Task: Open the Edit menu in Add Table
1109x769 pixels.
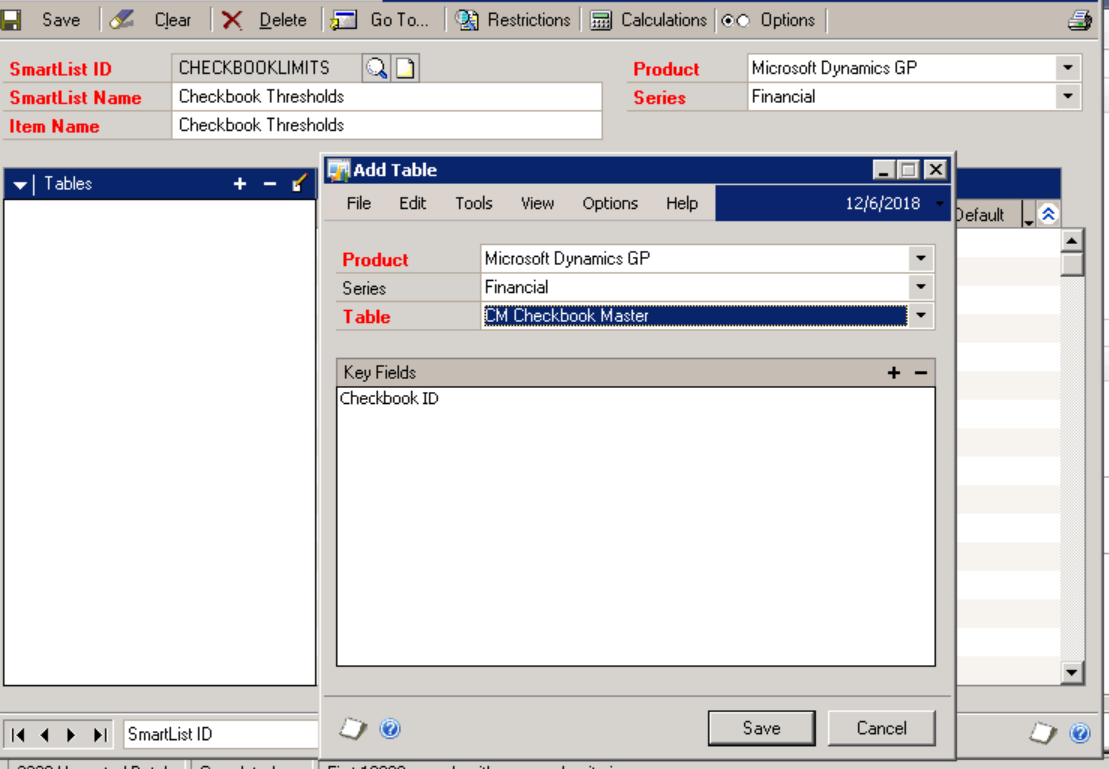Action: [412, 204]
